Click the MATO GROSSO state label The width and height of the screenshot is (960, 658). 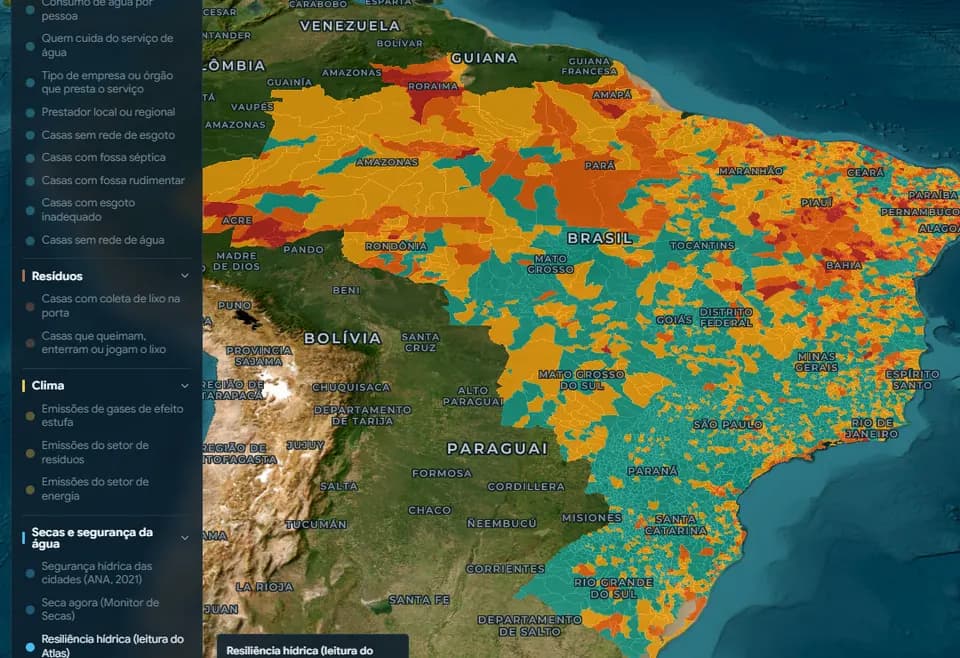pyautogui.click(x=550, y=264)
